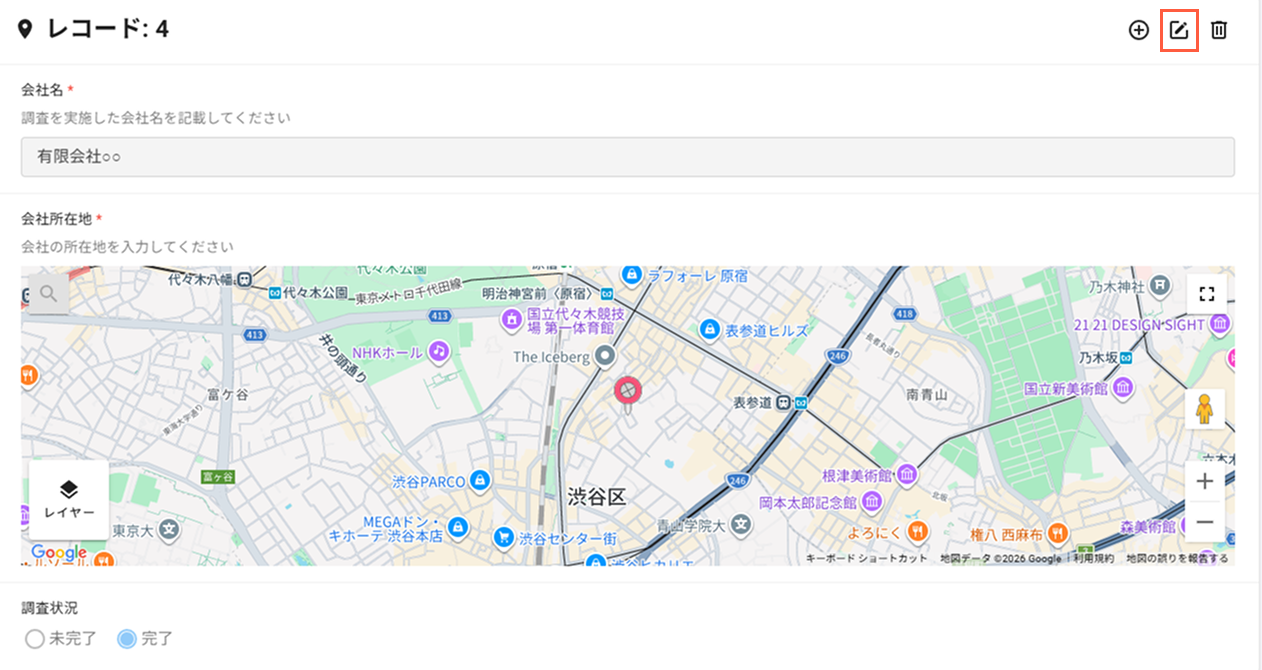Expand the レイヤー layers panel

[69, 499]
